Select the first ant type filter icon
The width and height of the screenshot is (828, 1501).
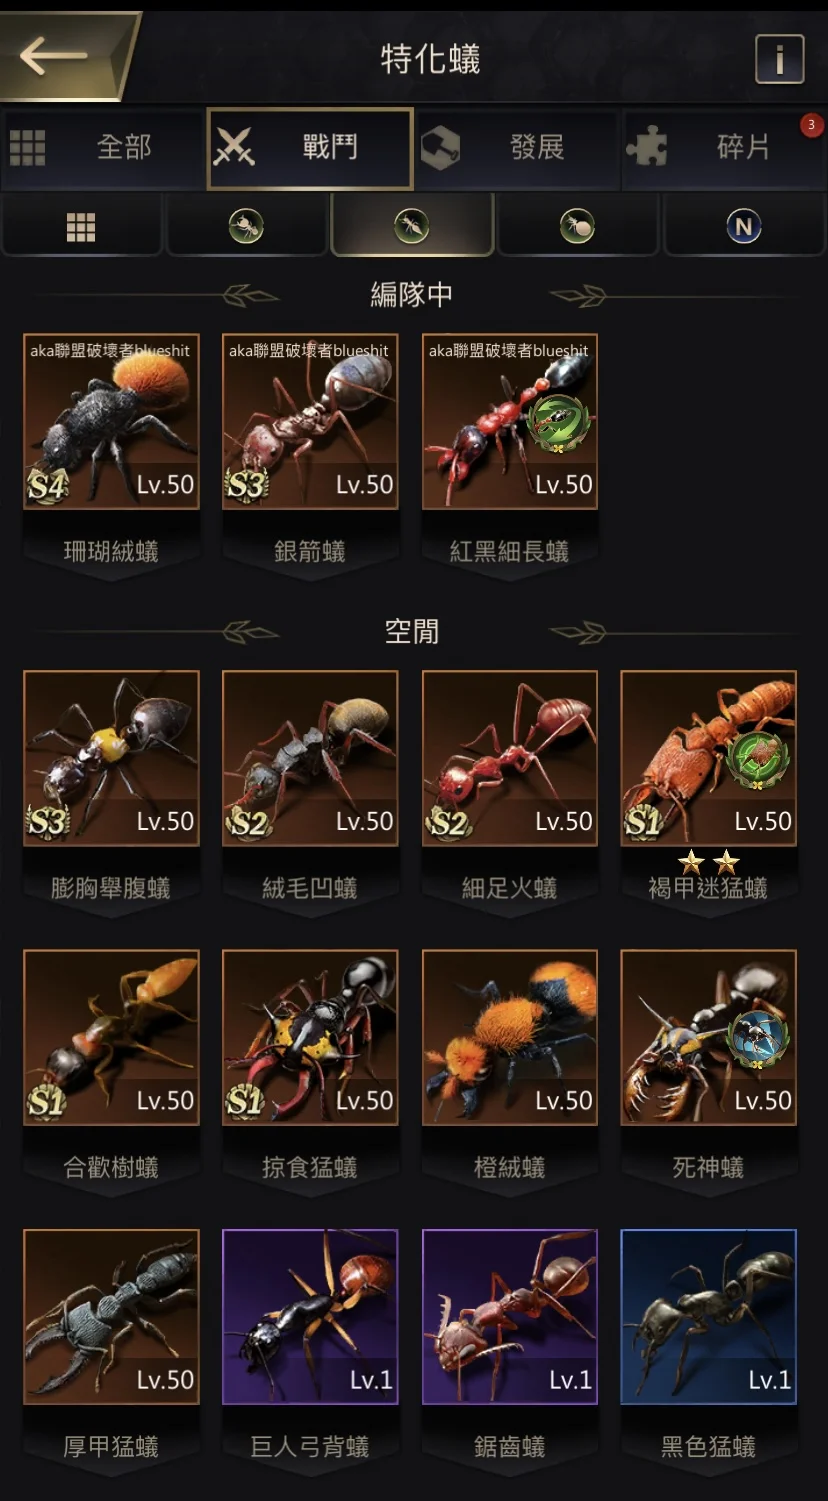[x=246, y=227]
